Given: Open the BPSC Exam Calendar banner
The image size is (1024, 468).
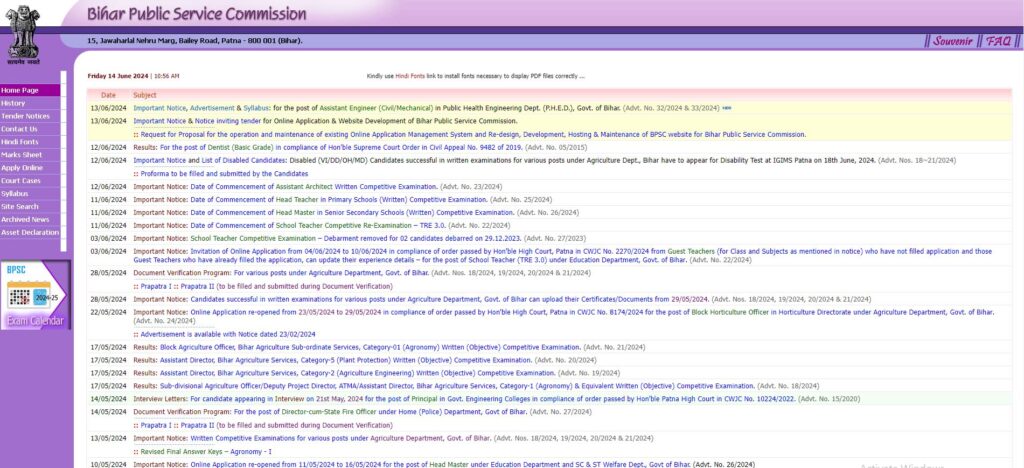Looking at the screenshot, I should coord(33,293).
